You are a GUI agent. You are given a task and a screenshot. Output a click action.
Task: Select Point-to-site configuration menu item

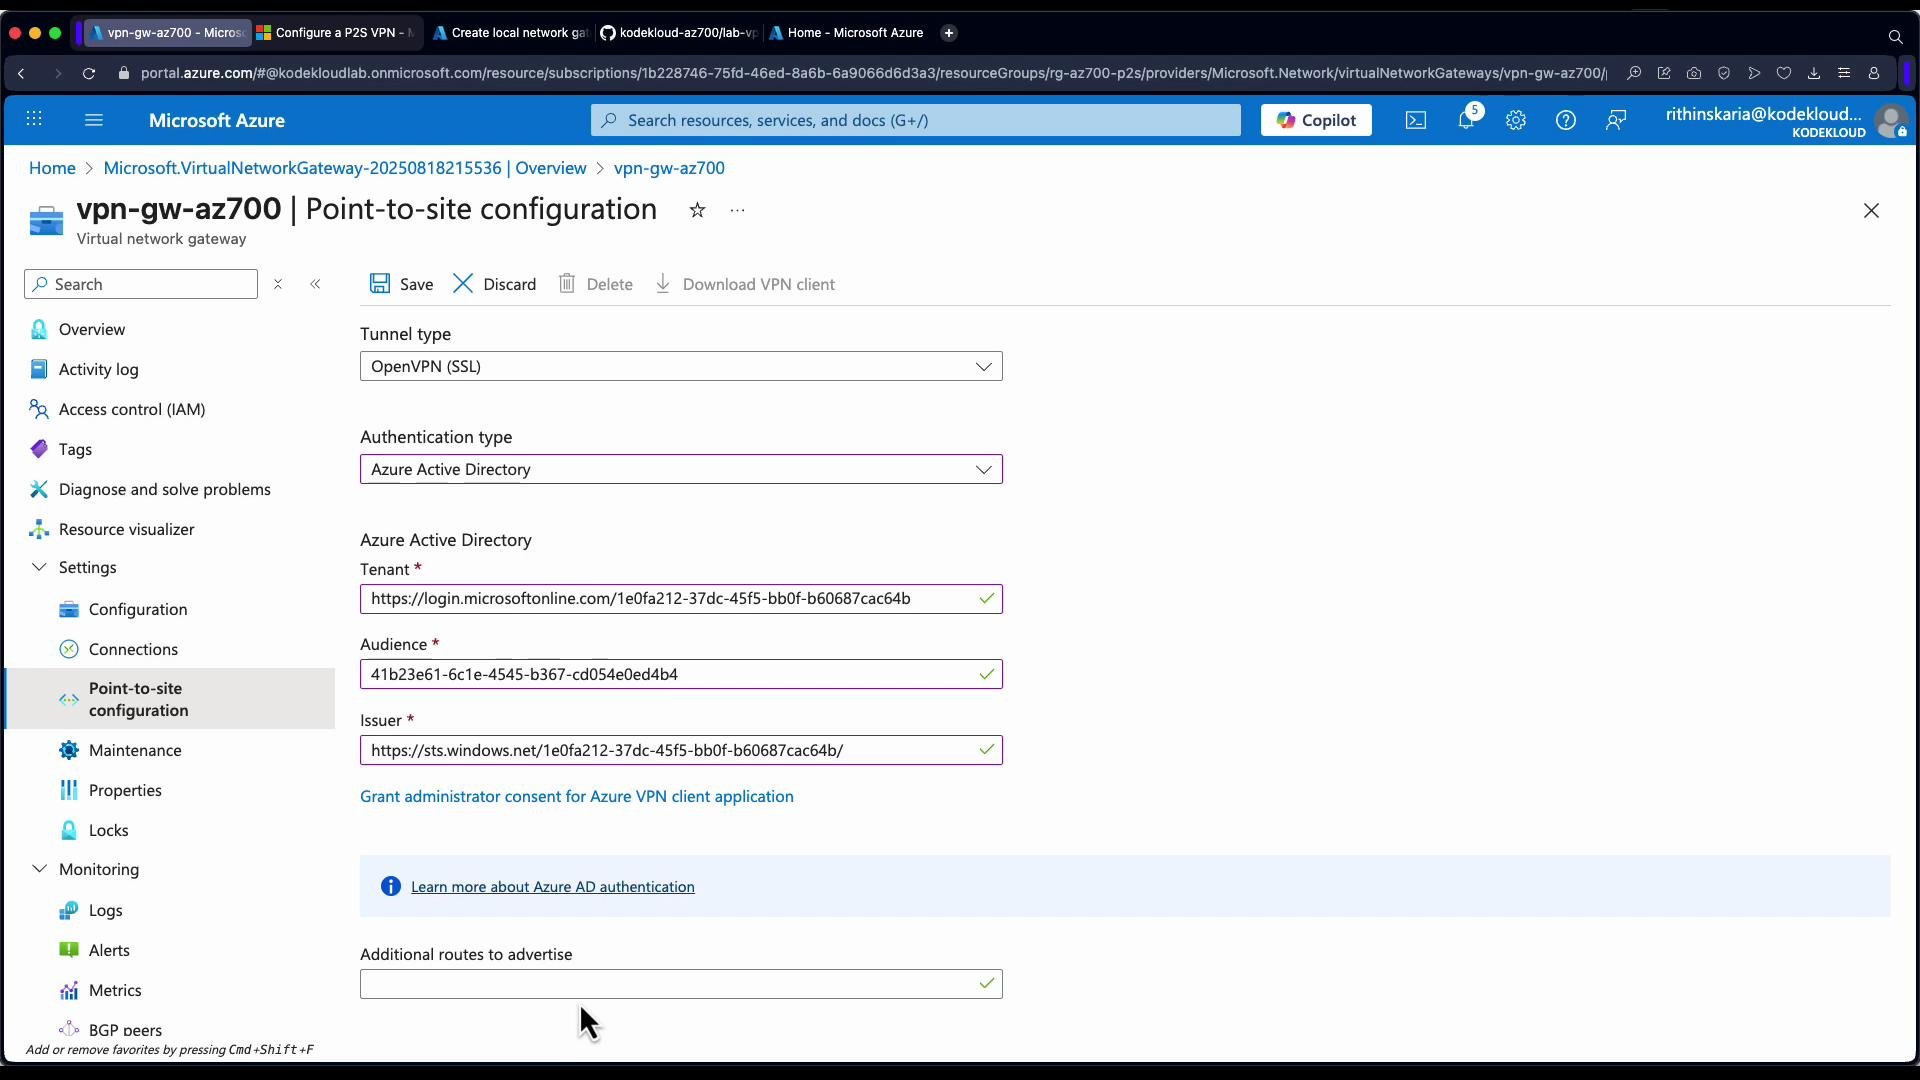(170, 699)
